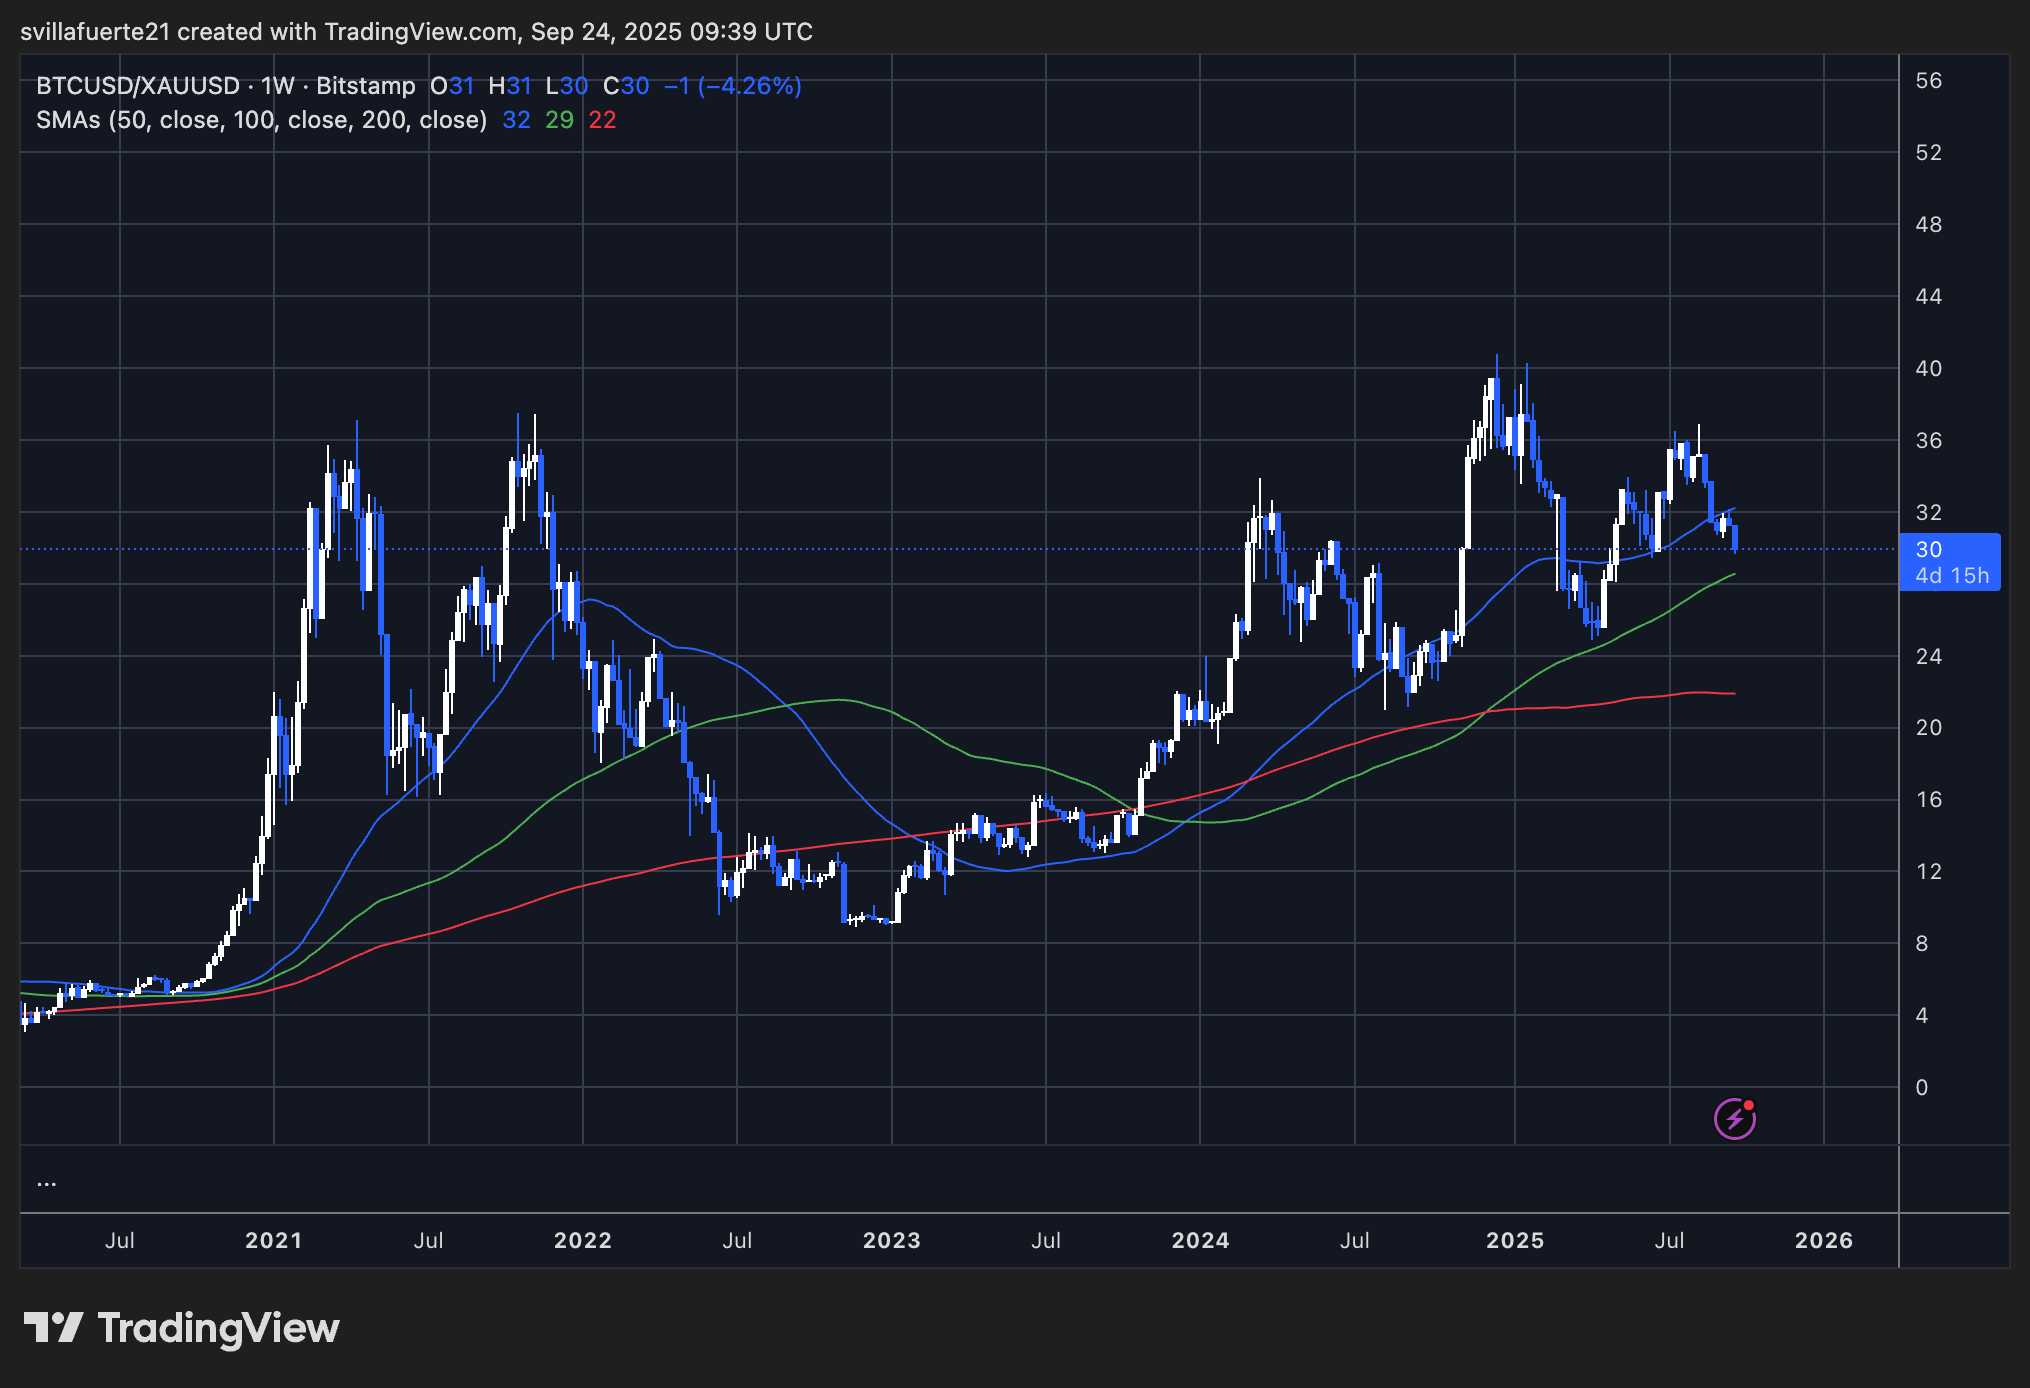Screen dimensions: 2030x1388
Task: Click the 2025 label on time axis
Action: click(x=1515, y=1240)
